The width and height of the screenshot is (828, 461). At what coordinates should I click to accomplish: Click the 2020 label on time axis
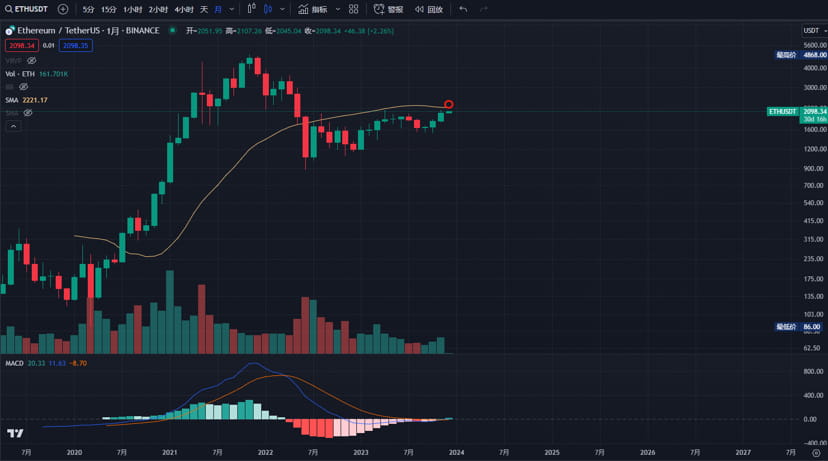click(74, 453)
